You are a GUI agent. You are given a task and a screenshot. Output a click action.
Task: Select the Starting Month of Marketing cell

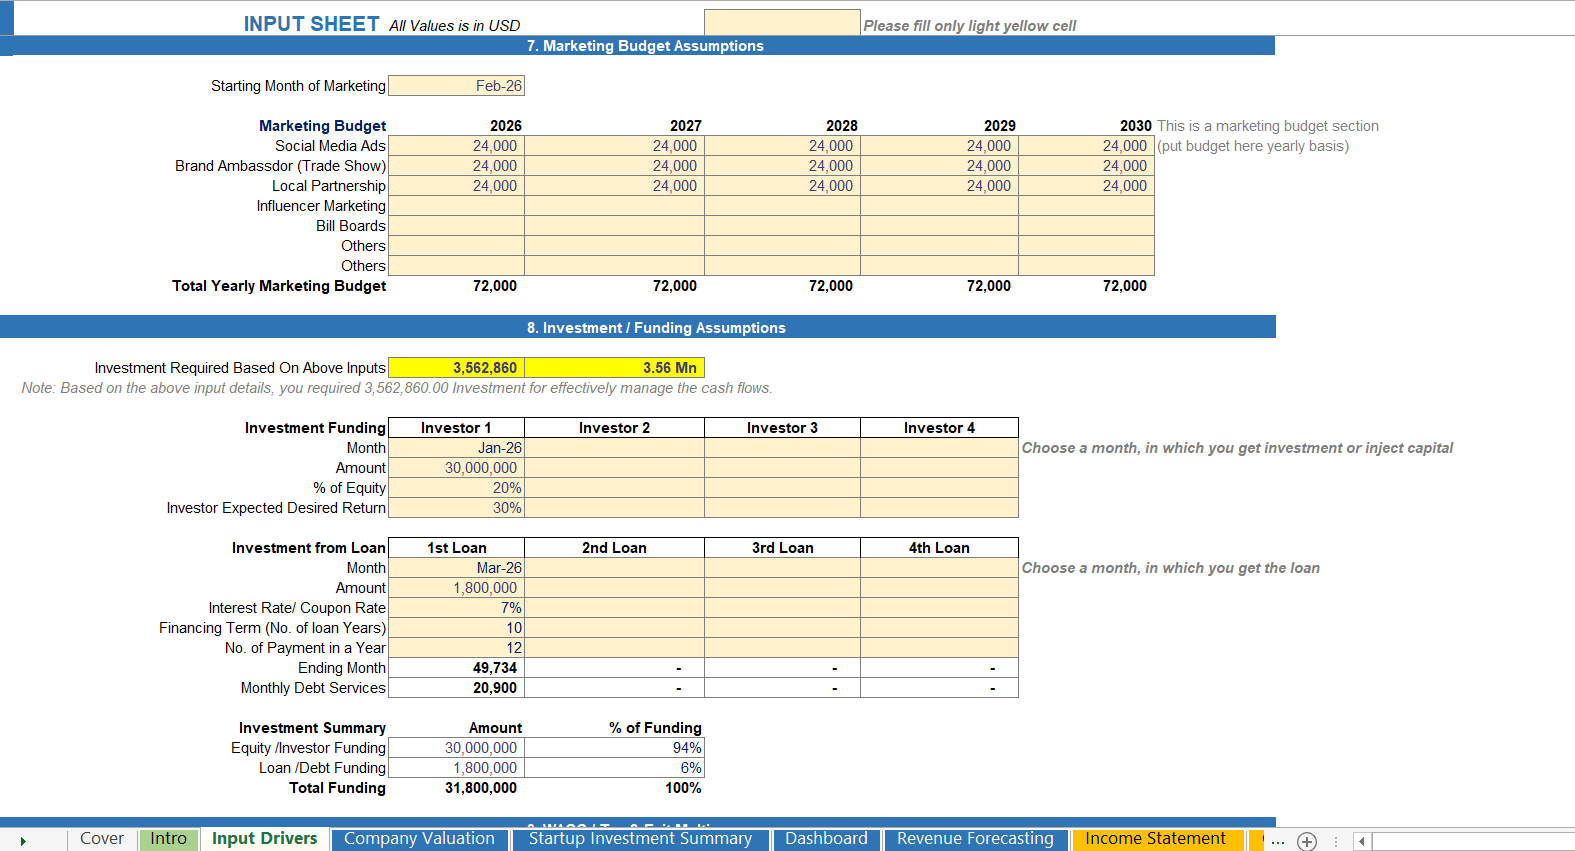[x=456, y=86]
